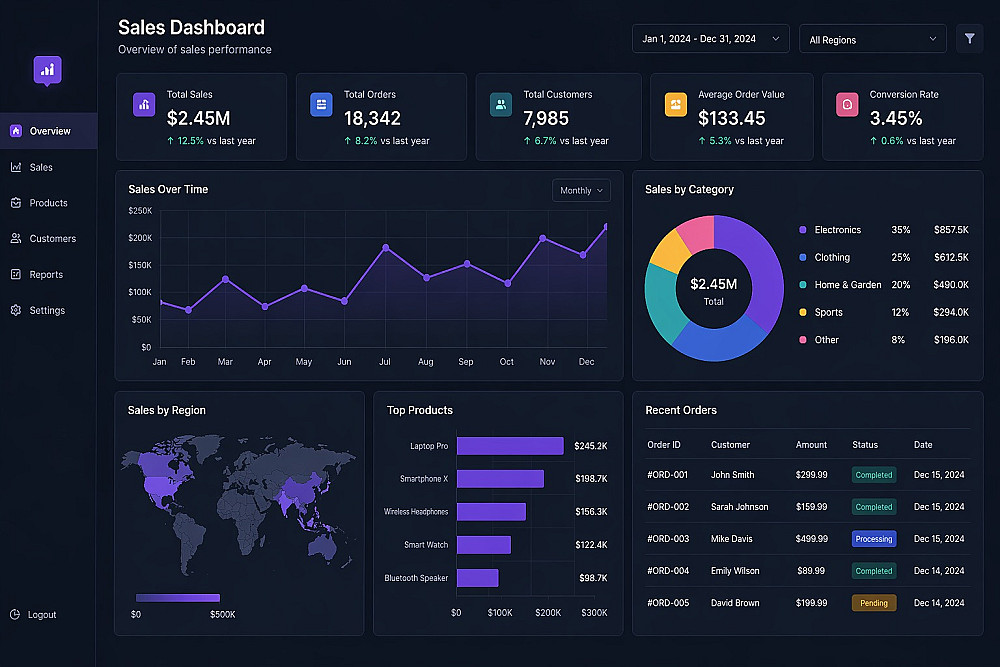
Task: Click the Processing status badge for ORD-003
Action: 874,539
